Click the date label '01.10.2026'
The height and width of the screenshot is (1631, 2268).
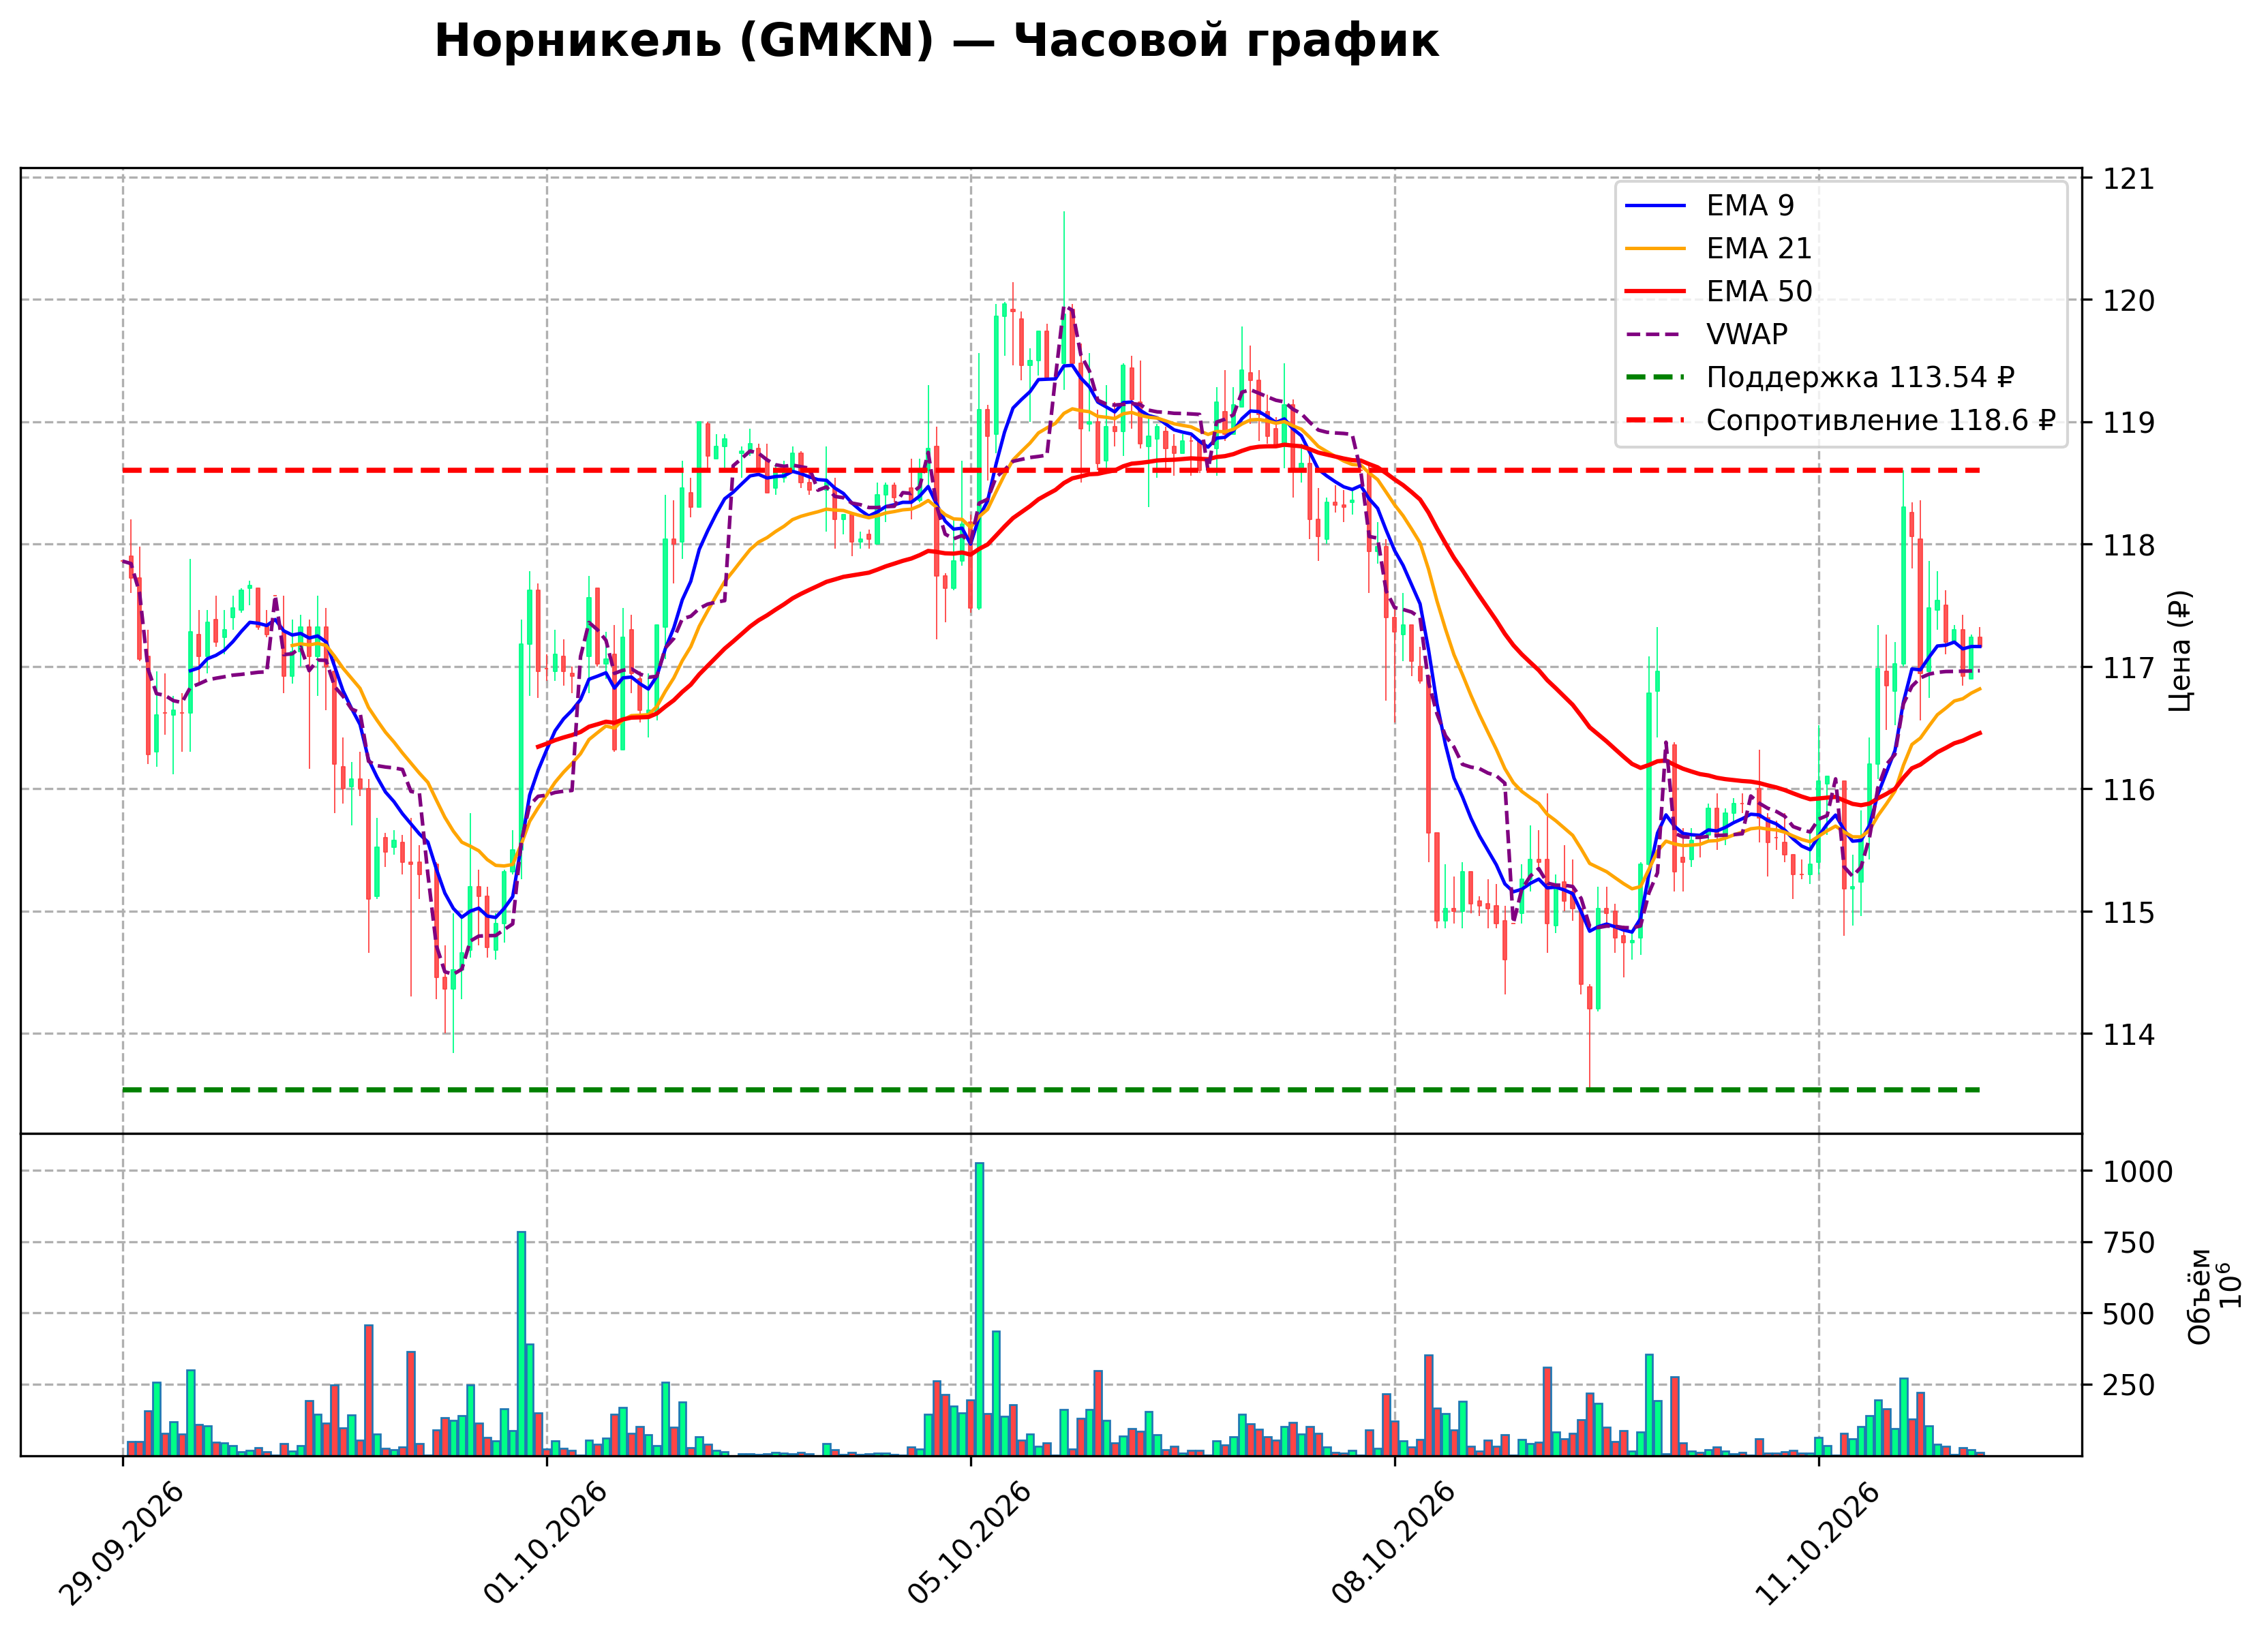coord(546,1544)
